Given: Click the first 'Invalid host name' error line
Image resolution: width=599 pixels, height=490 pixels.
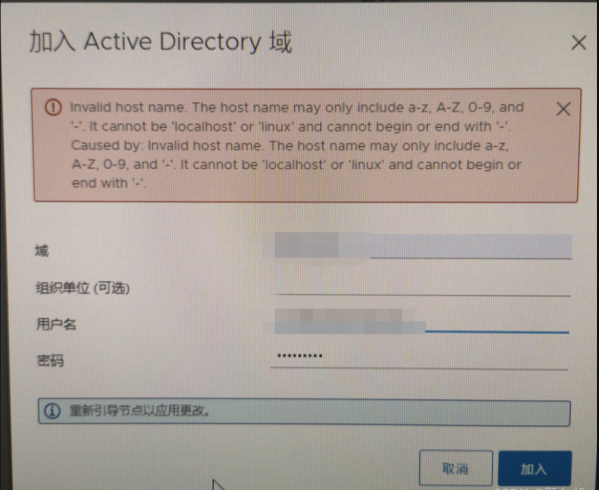Looking at the screenshot, I should tap(296, 107).
